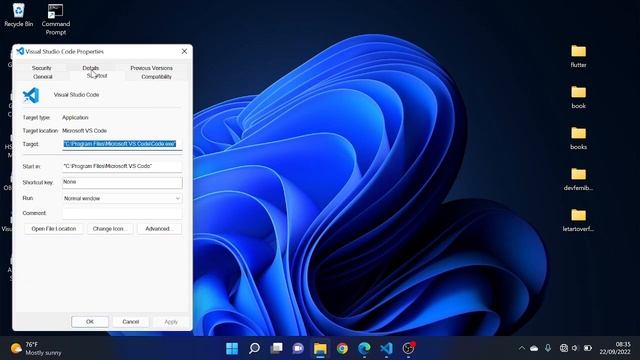Open taskbar Search

coord(254,348)
